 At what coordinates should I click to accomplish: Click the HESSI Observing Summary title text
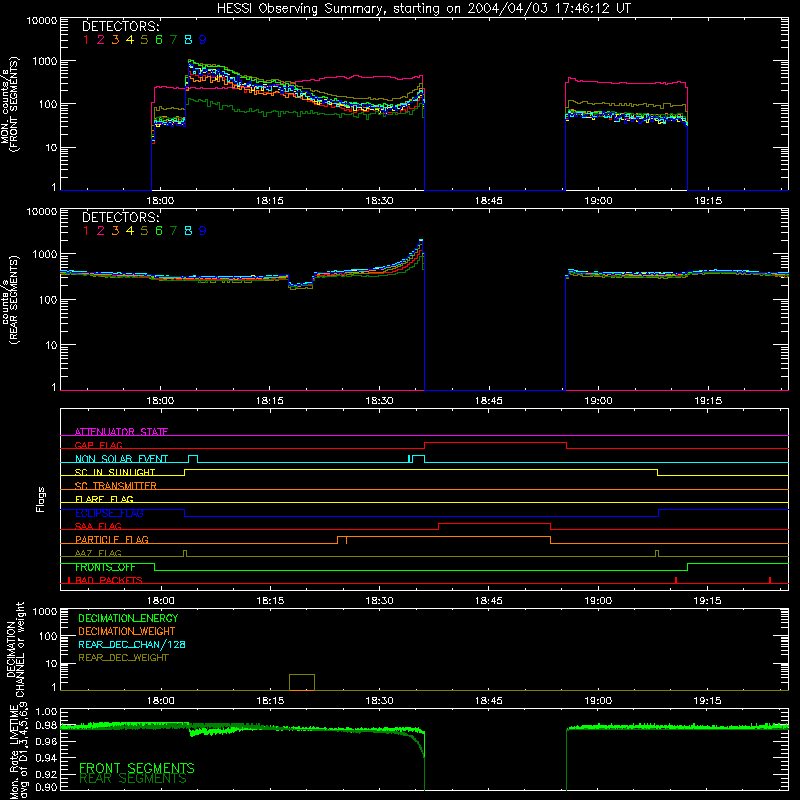[x=424, y=9]
